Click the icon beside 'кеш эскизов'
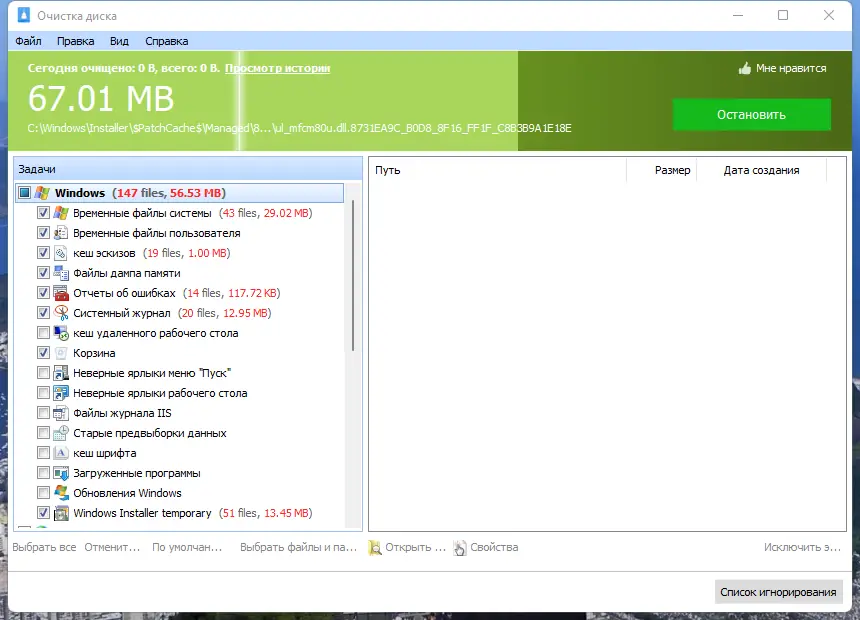The image size is (860, 620). [62, 252]
